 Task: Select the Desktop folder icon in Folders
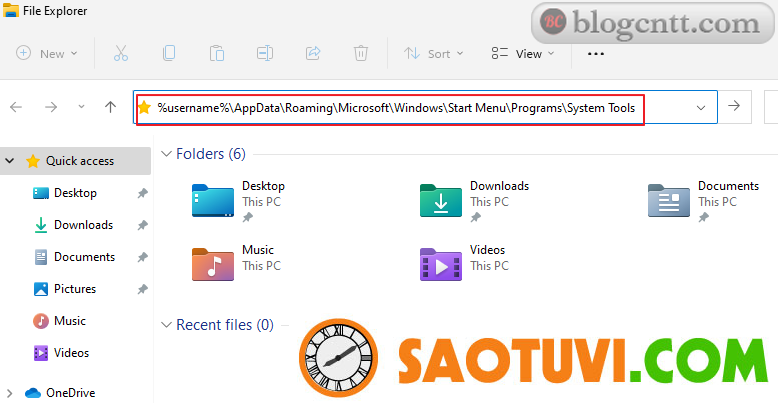(212, 201)
